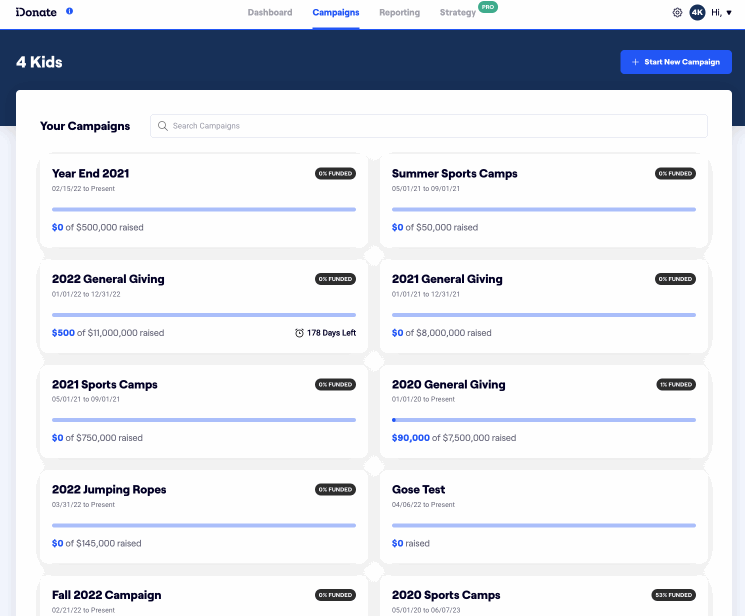Viewport: 745px width, 616px height.
Task: Select the Campaigns tab
Action: click(x=336, y=13)
